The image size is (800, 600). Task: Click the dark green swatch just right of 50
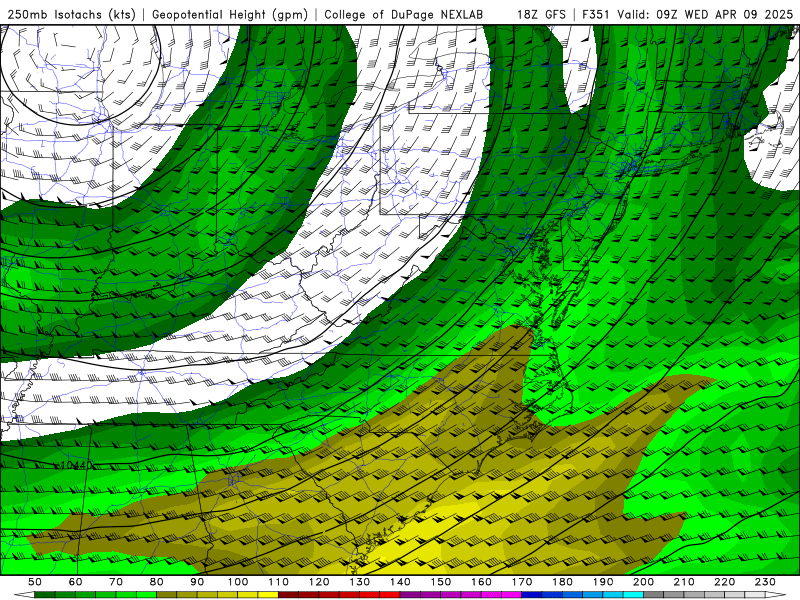pos(44,595)
